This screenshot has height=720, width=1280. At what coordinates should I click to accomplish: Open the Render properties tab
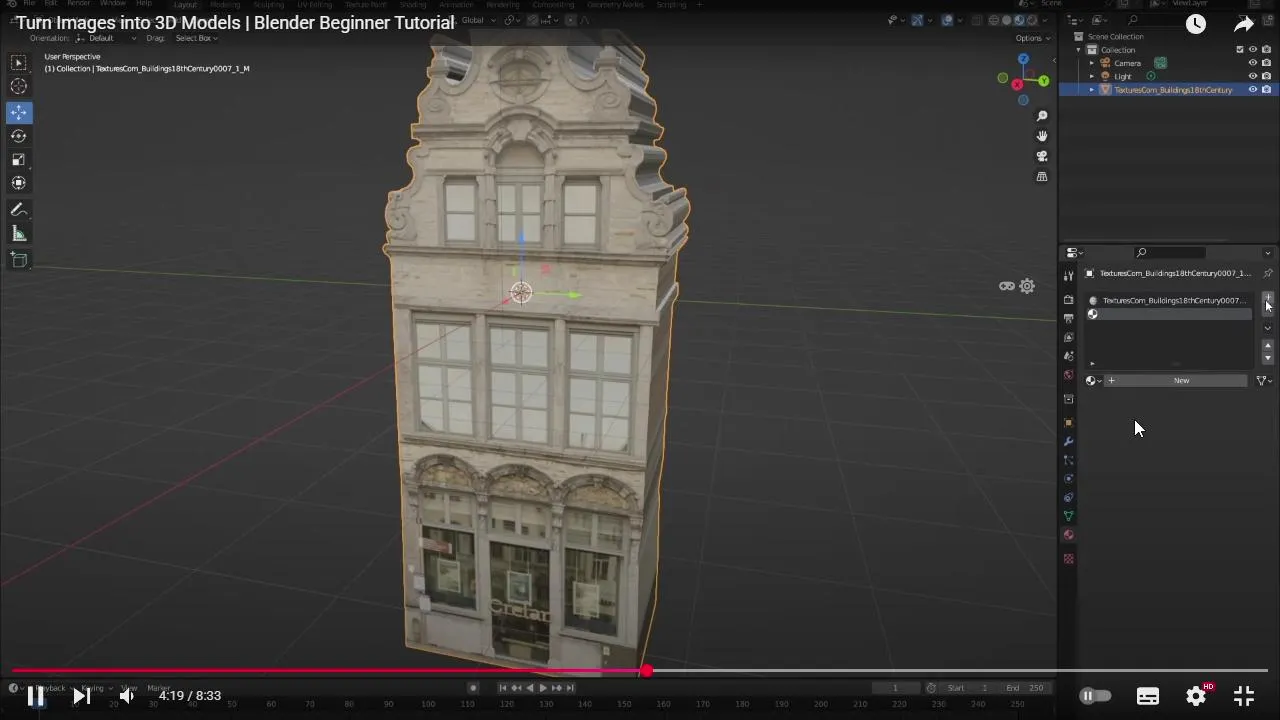coord(1068,300)
